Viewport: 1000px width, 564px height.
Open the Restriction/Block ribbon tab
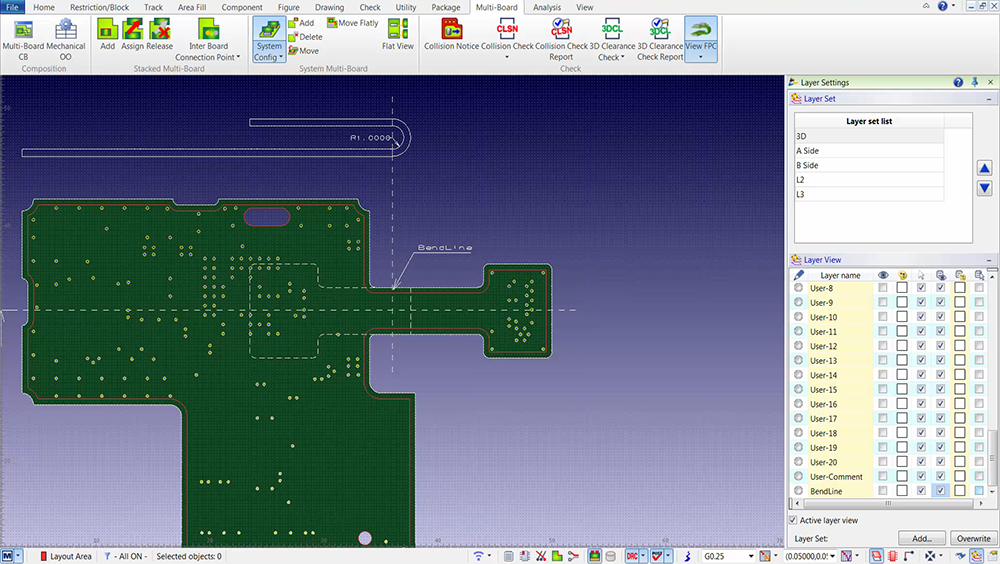coord(99,7)
